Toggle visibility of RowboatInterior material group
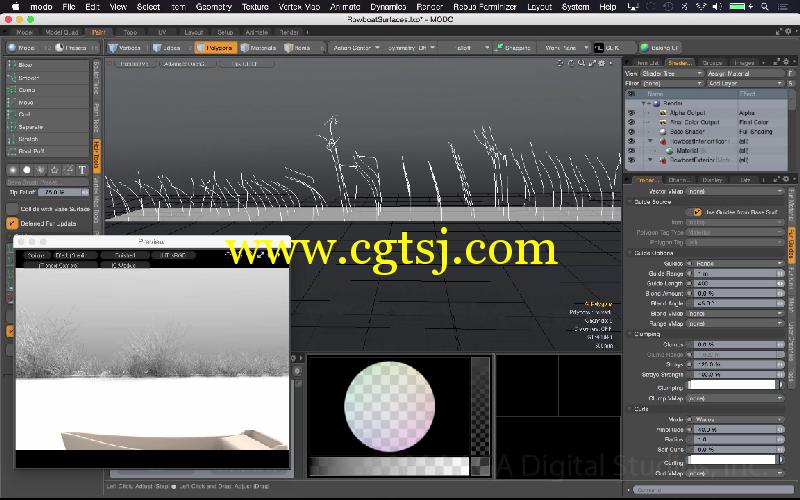This screenshot has height=500, width=800. (632, 141)
